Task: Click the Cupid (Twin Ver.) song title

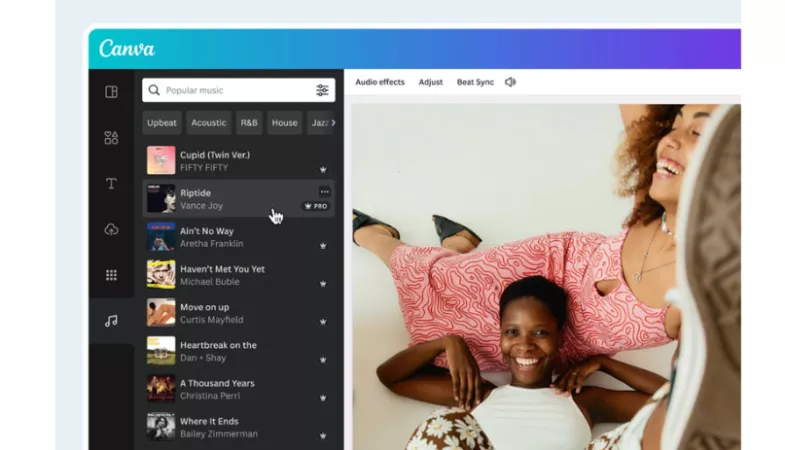Action: [x=215, y=155]
